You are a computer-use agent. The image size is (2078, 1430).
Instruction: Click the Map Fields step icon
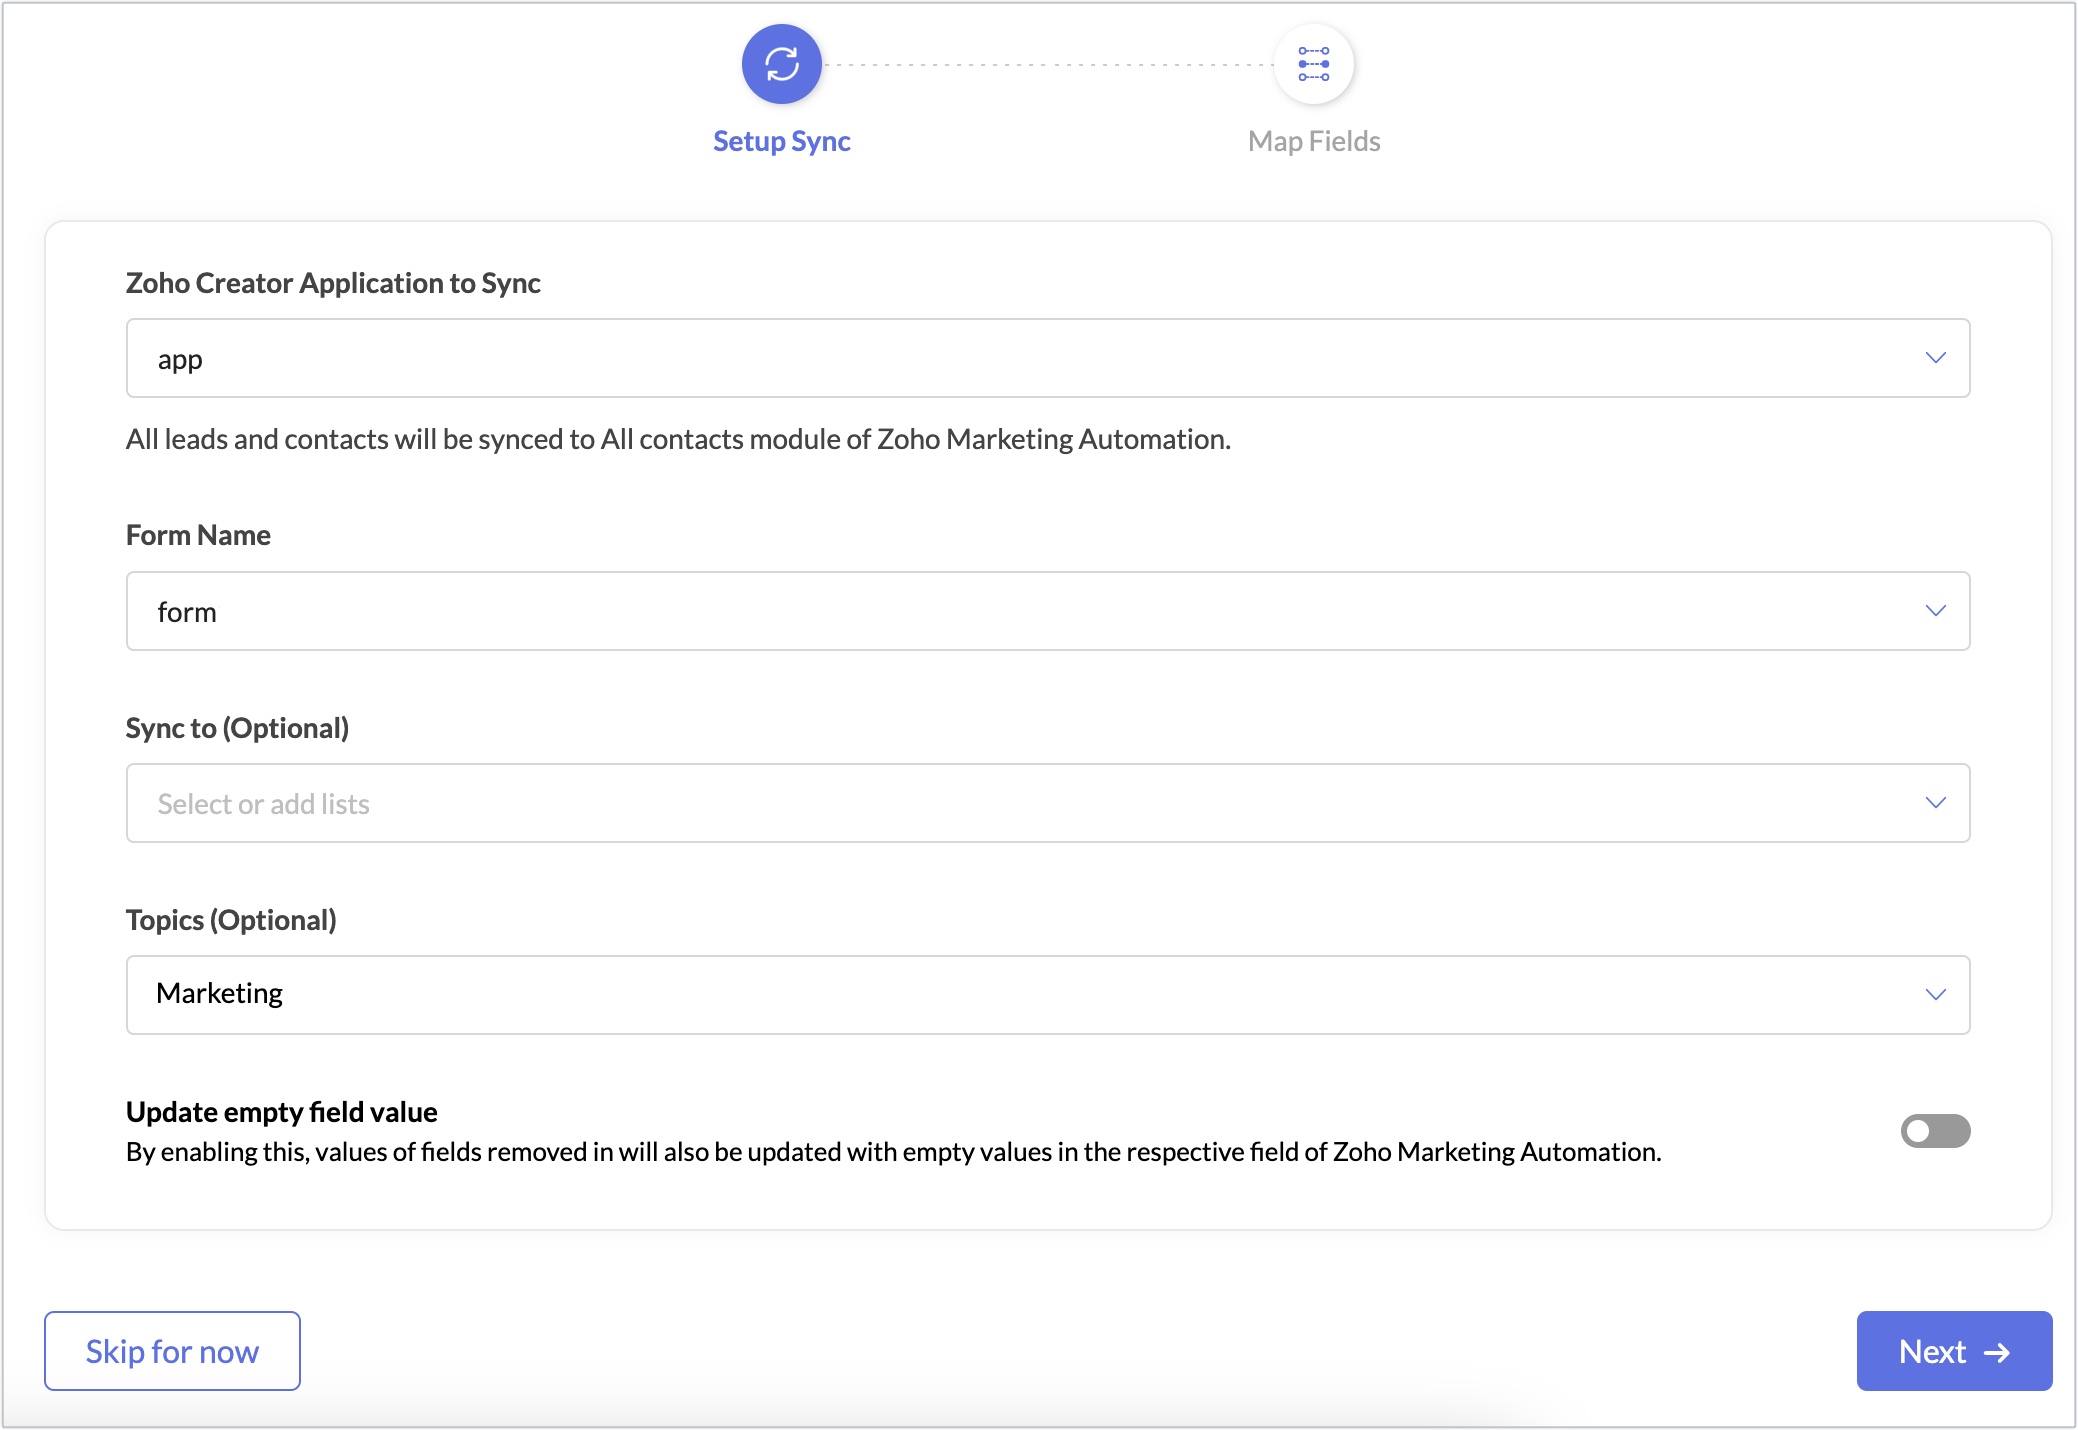(x=1313, y=64)
